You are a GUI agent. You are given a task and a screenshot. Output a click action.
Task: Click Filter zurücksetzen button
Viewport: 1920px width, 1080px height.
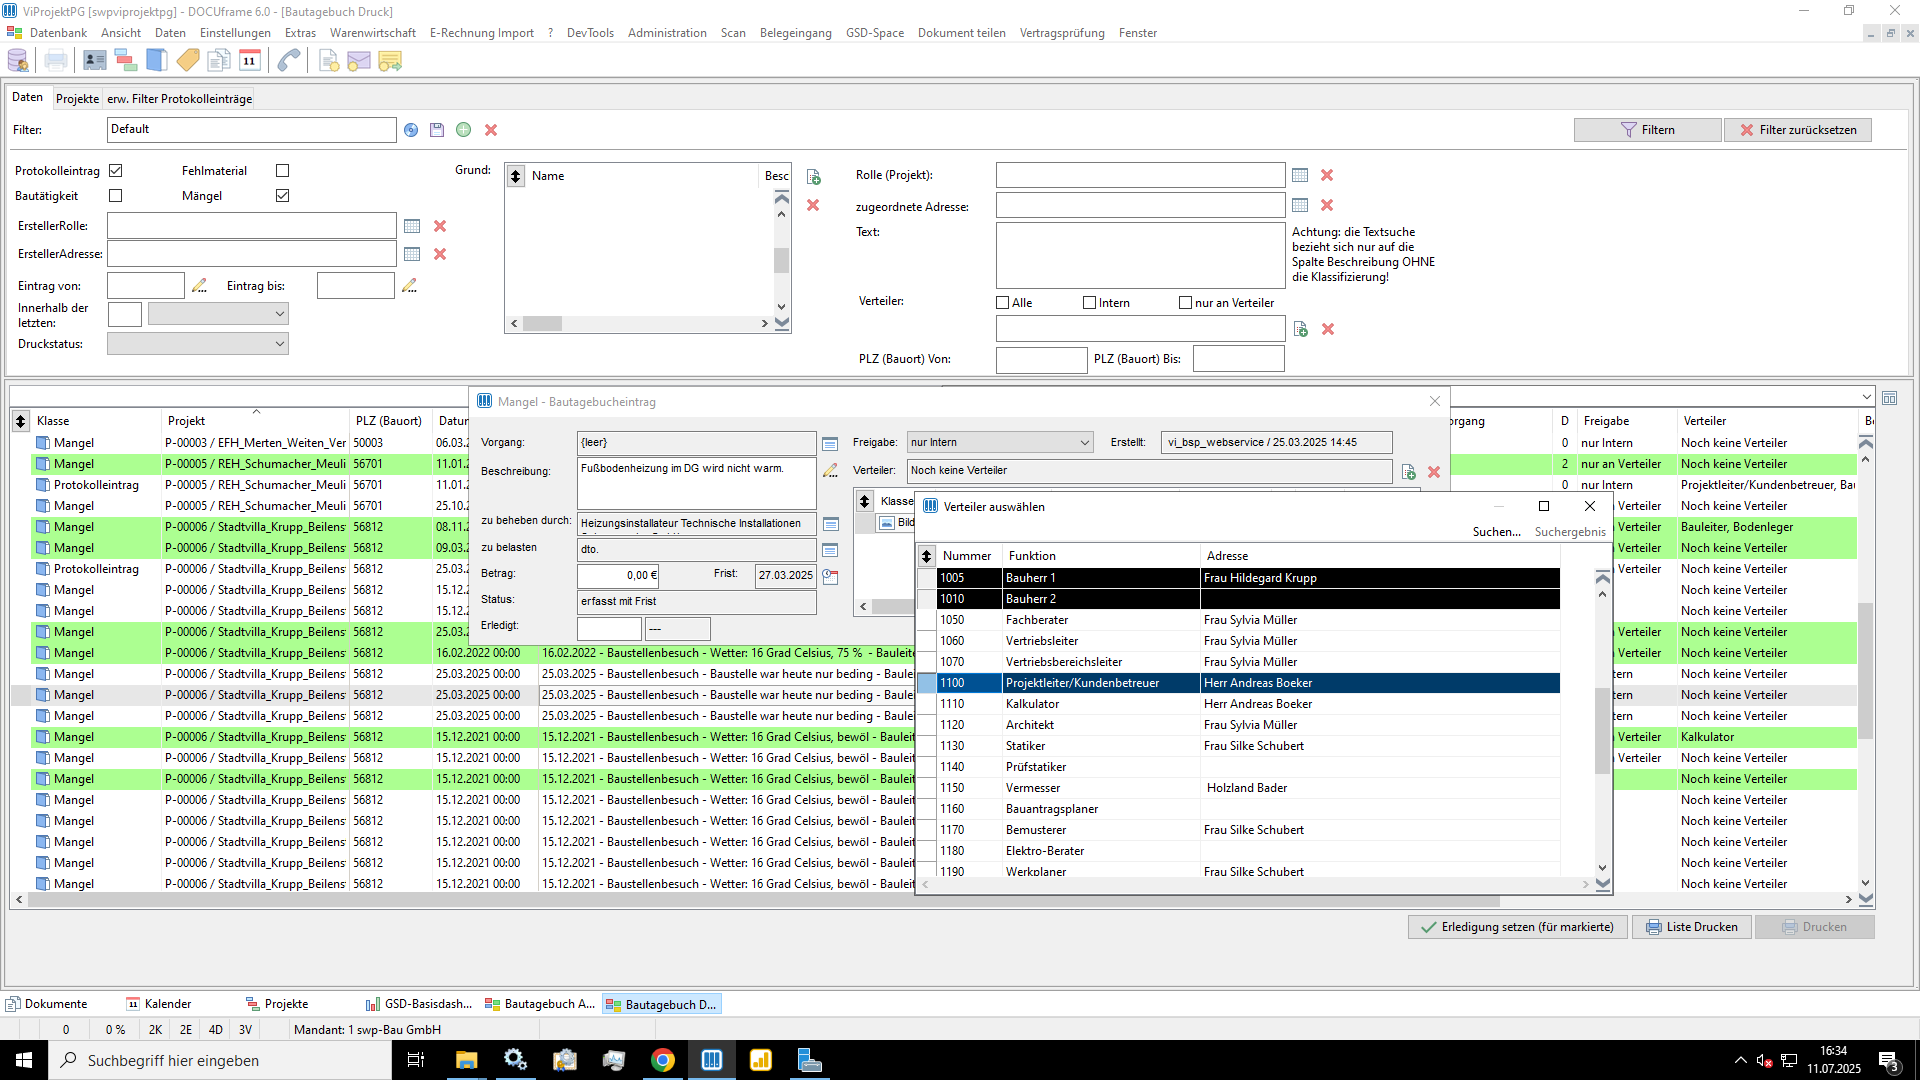coord(1797,130)
